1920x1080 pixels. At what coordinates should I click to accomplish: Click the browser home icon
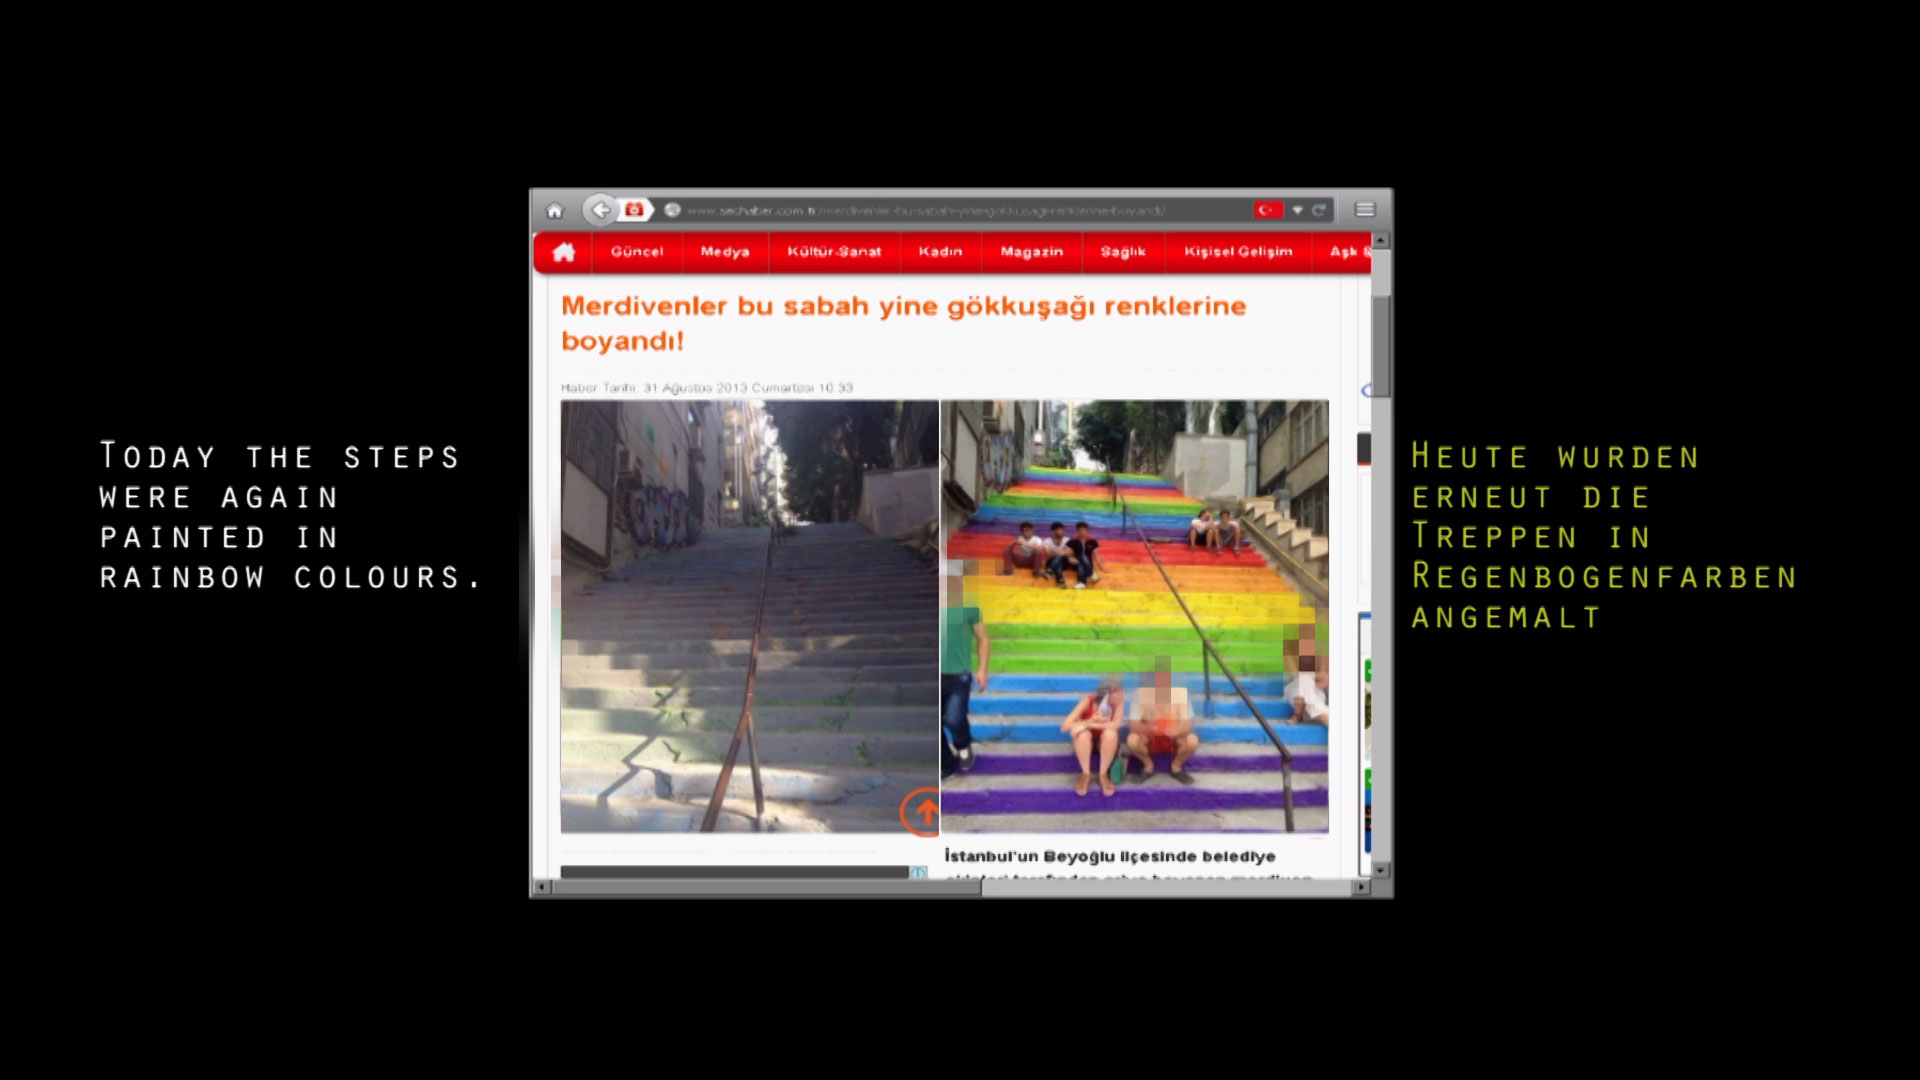[x=555, y=211]
